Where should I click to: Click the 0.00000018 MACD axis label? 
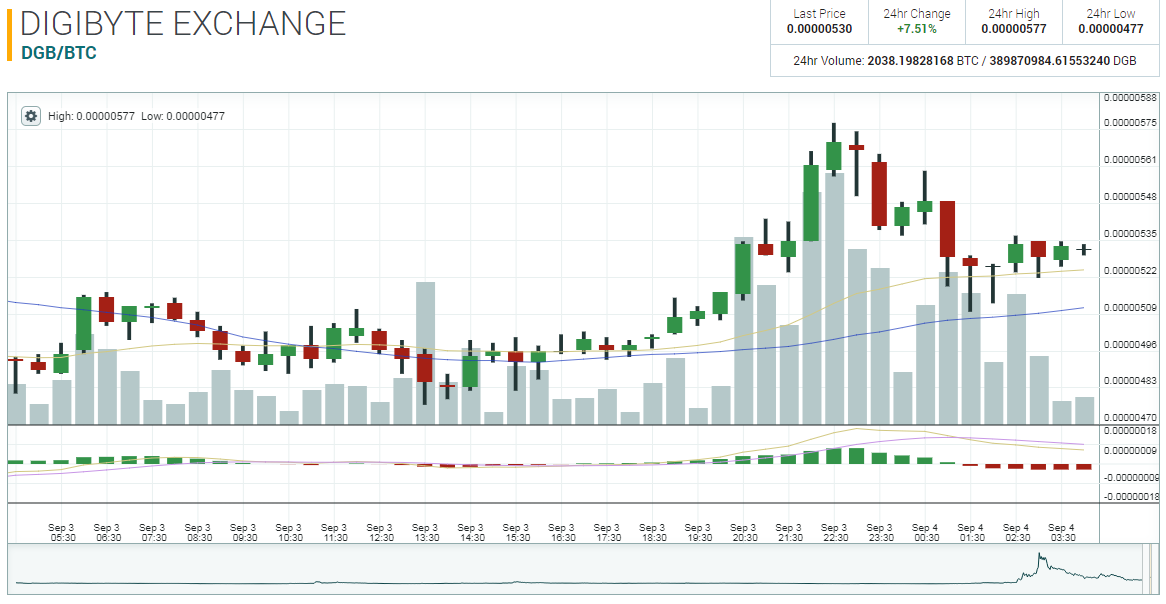[1130, 431]
